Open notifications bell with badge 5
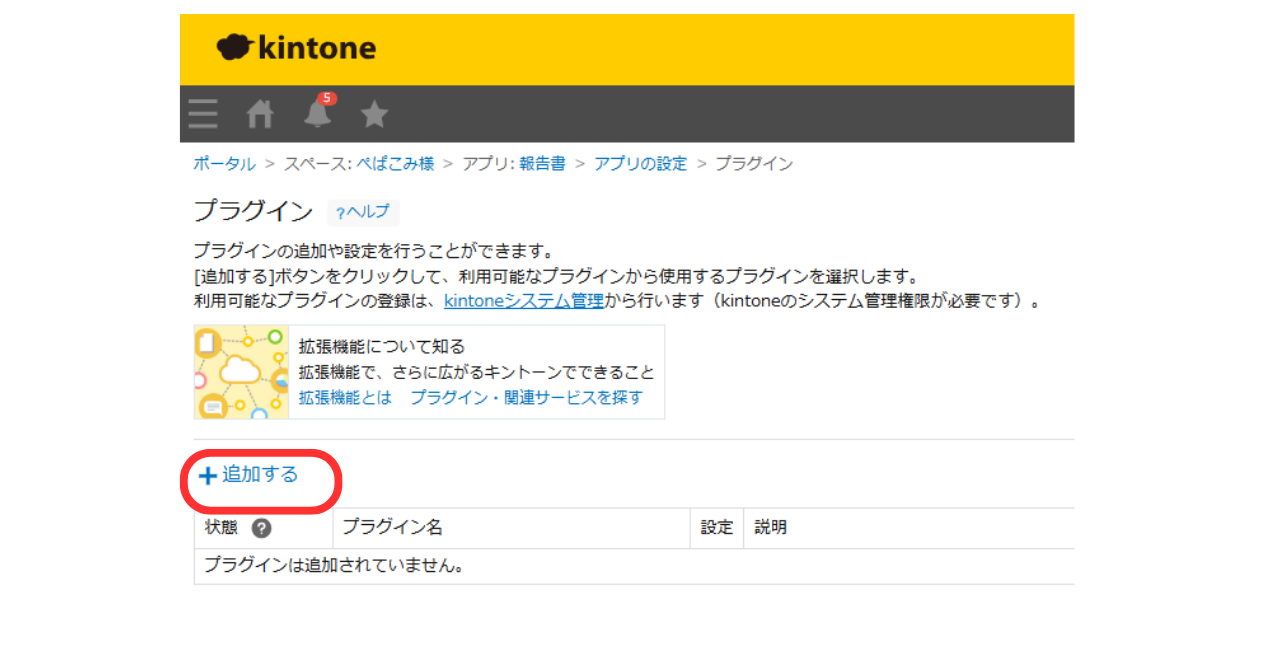The width and height of the screenshot is (1280, 670). pyautogui.click(x=319, y=111)
